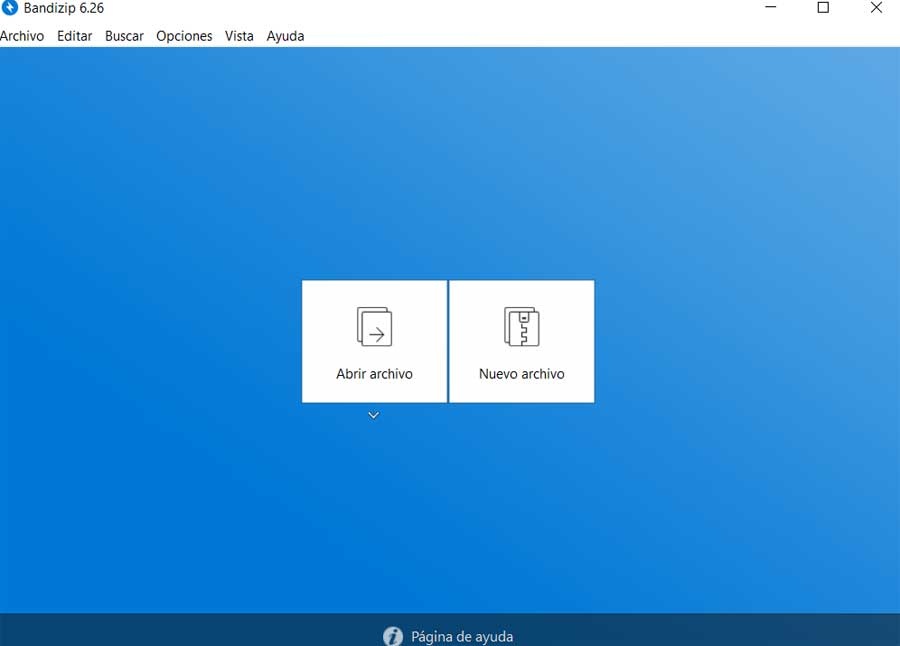Open the Vista menu
The height and width of the screenshot is (646, 900).
coord(239,36)
